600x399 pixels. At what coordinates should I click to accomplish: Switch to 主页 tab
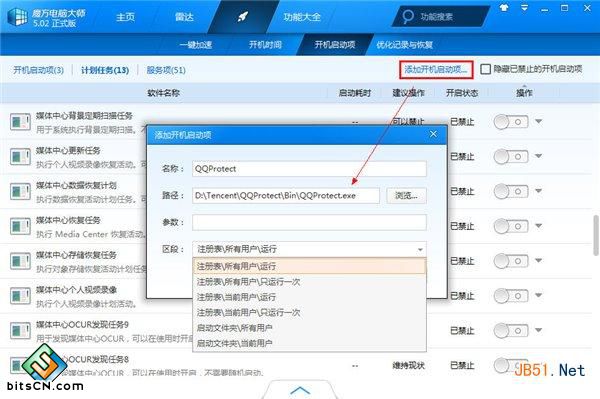pyautogui.click(x=126, y=17)
